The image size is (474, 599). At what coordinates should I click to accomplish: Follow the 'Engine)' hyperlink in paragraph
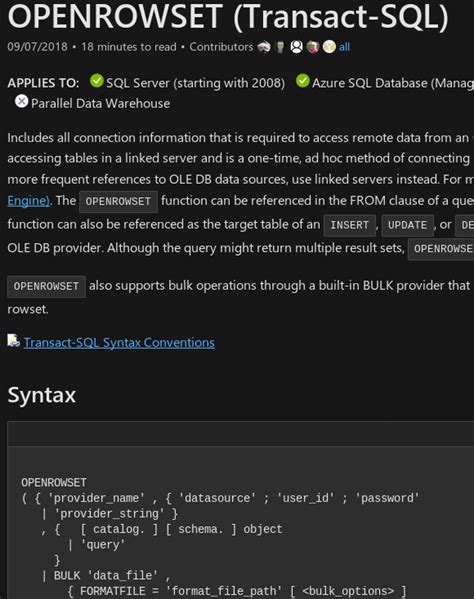click(x=29, y=201)
